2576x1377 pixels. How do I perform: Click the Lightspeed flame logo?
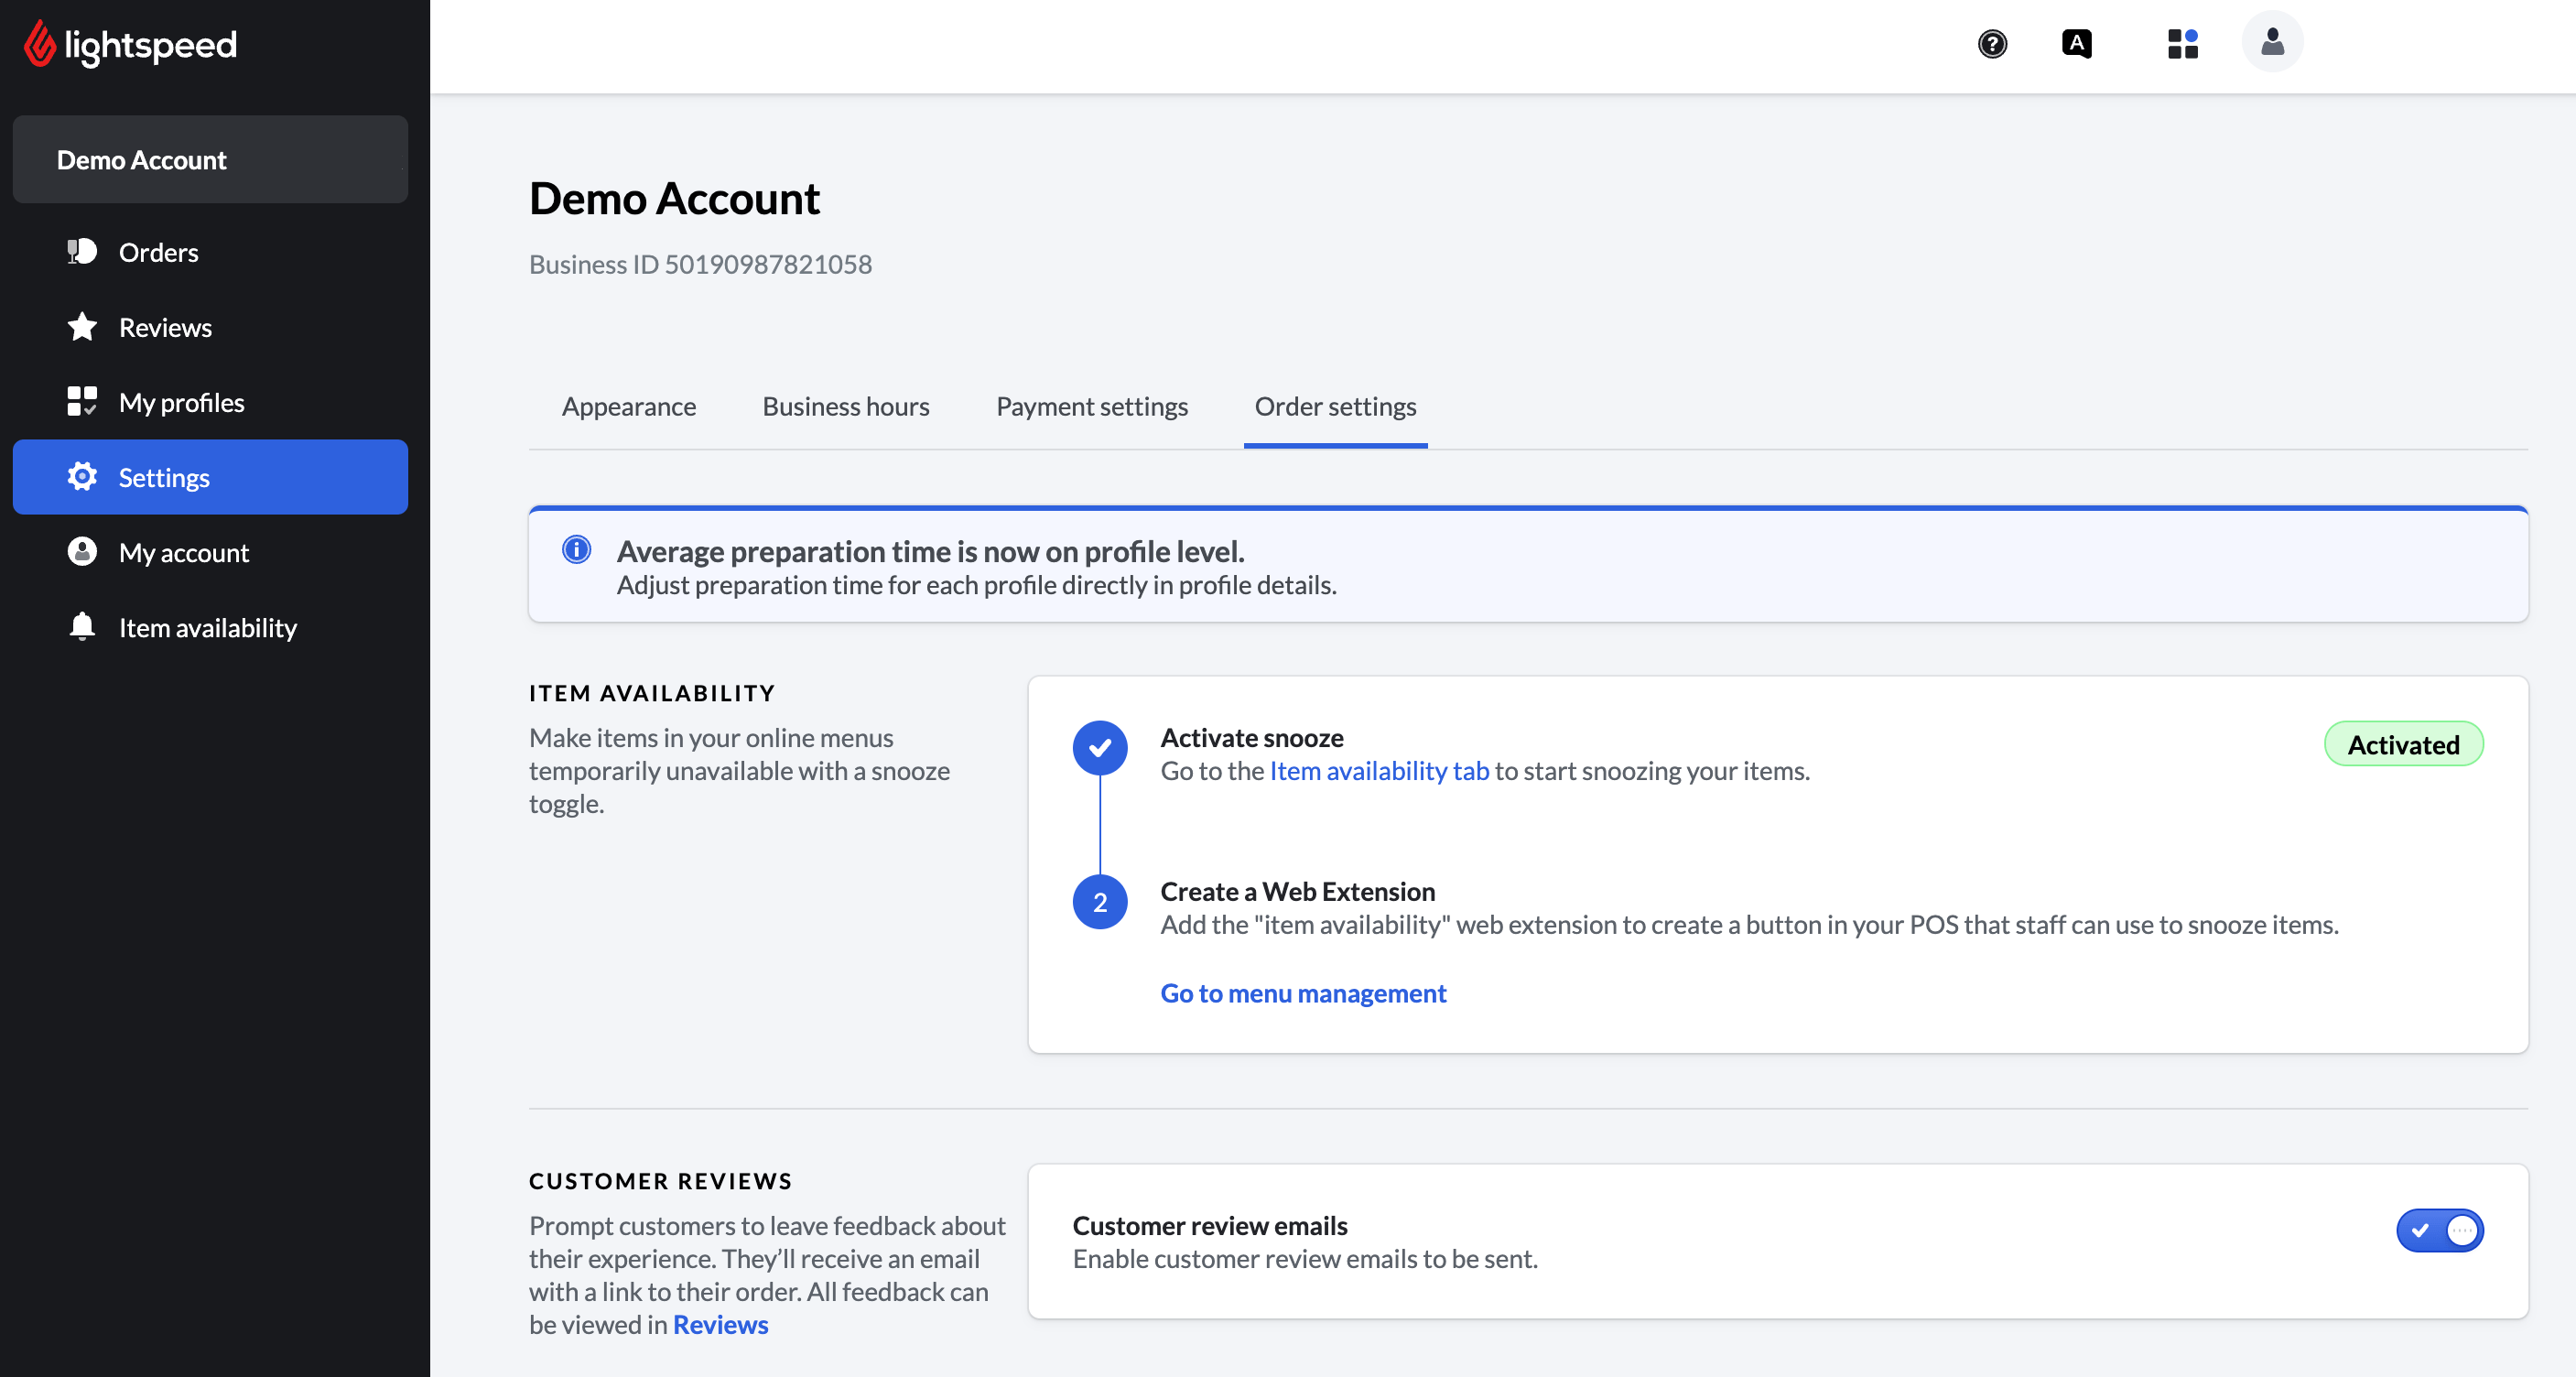point(40,44)
